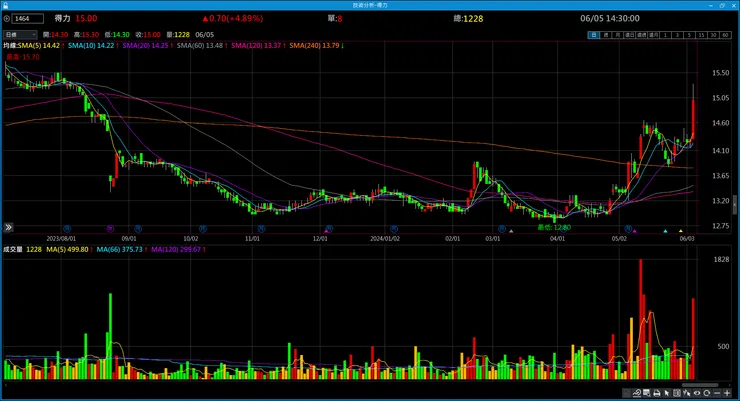
Task: Select the 日 daily period tab
Action: coord(594,35)
